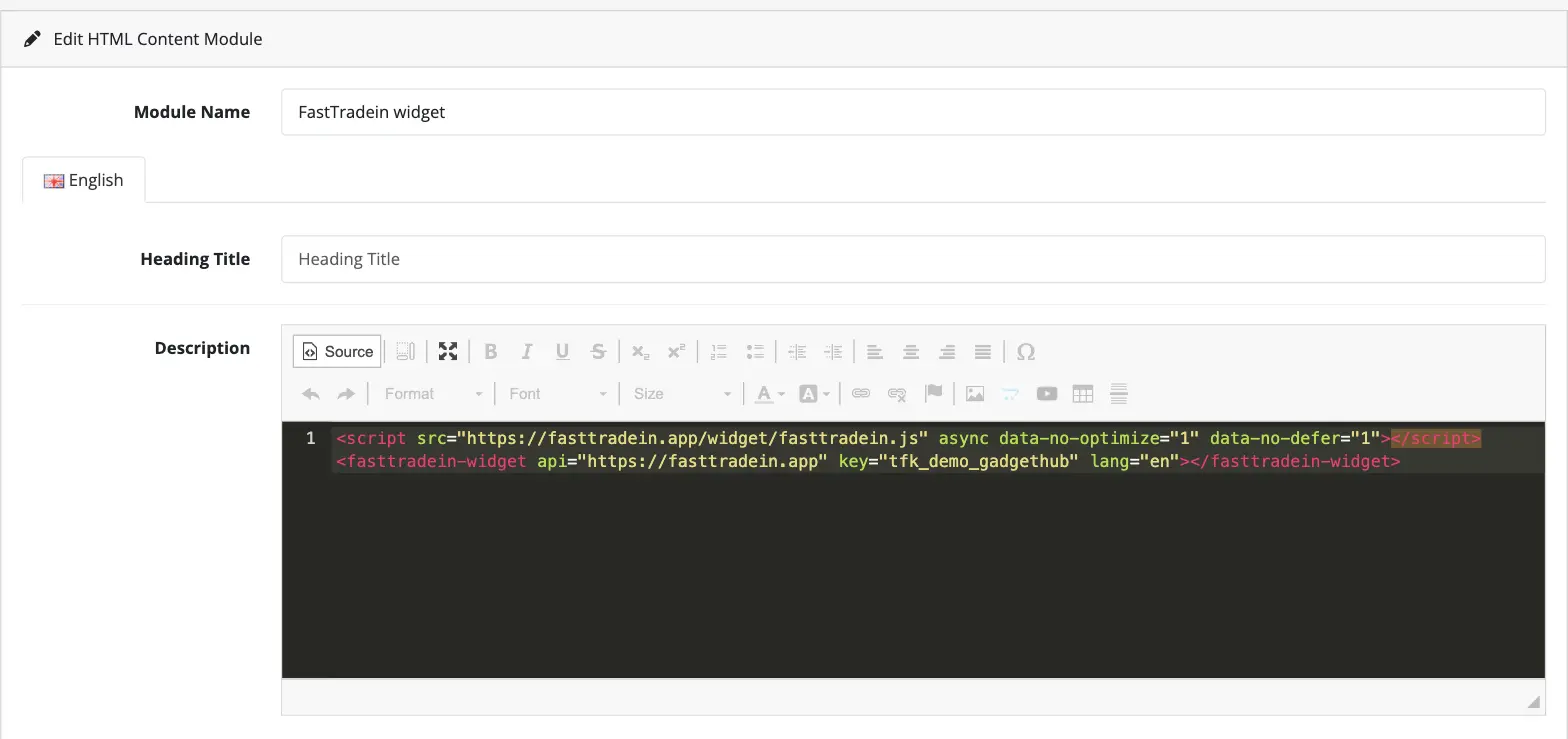Click the Redo arrow
This screenshot has height=739, width=1568.
pos(347,393)
